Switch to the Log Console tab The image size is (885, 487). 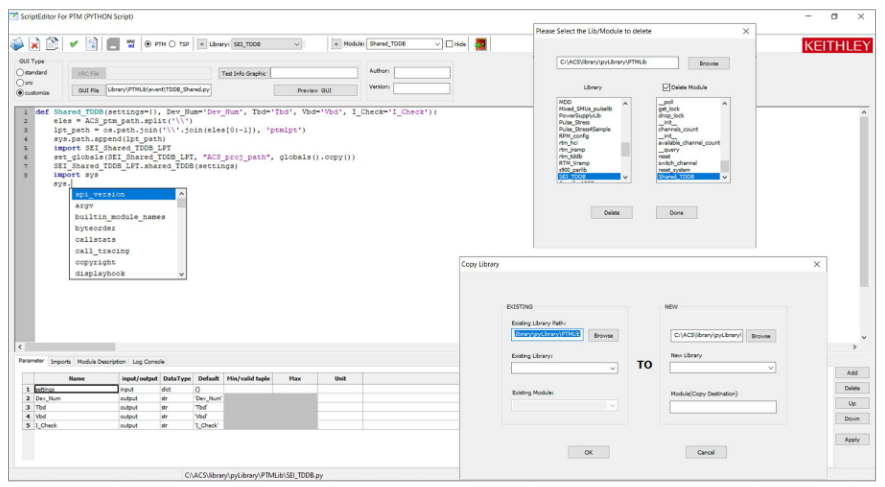148,361
